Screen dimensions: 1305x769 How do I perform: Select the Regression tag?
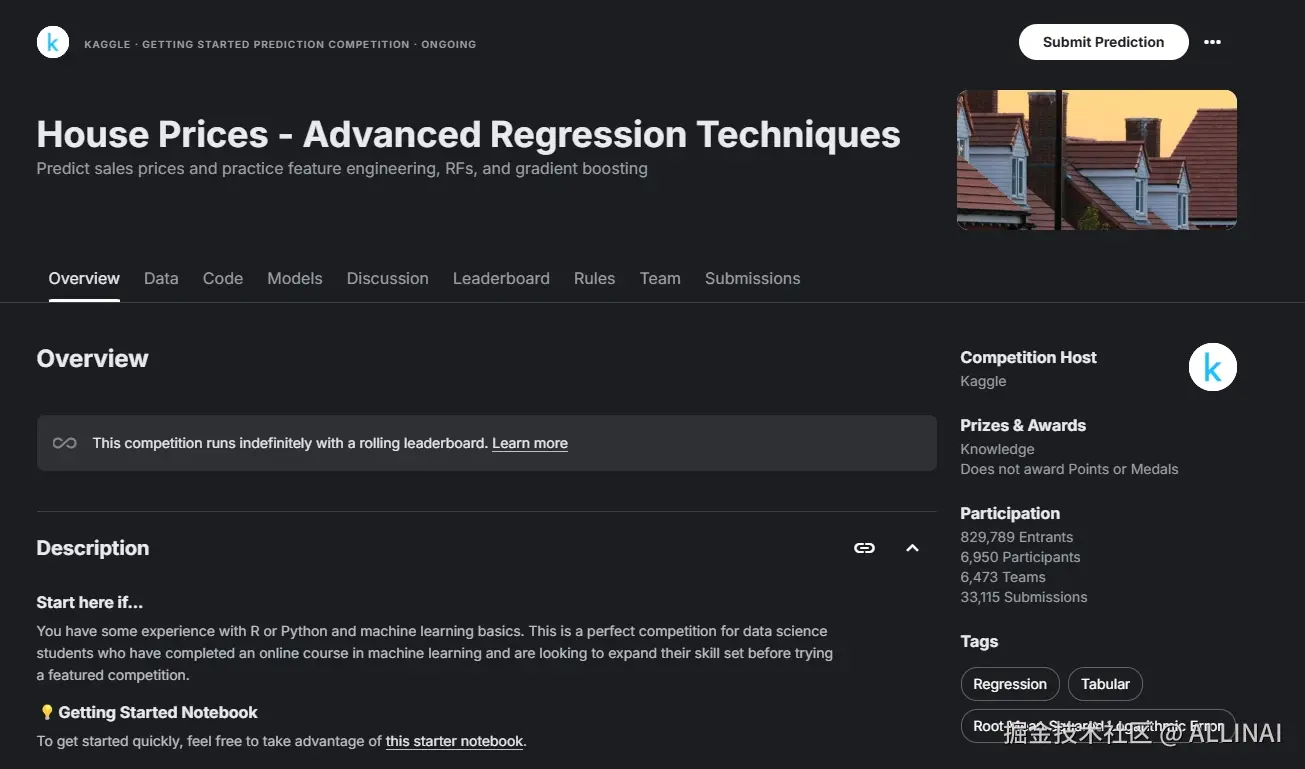(x=1010, y=684)
